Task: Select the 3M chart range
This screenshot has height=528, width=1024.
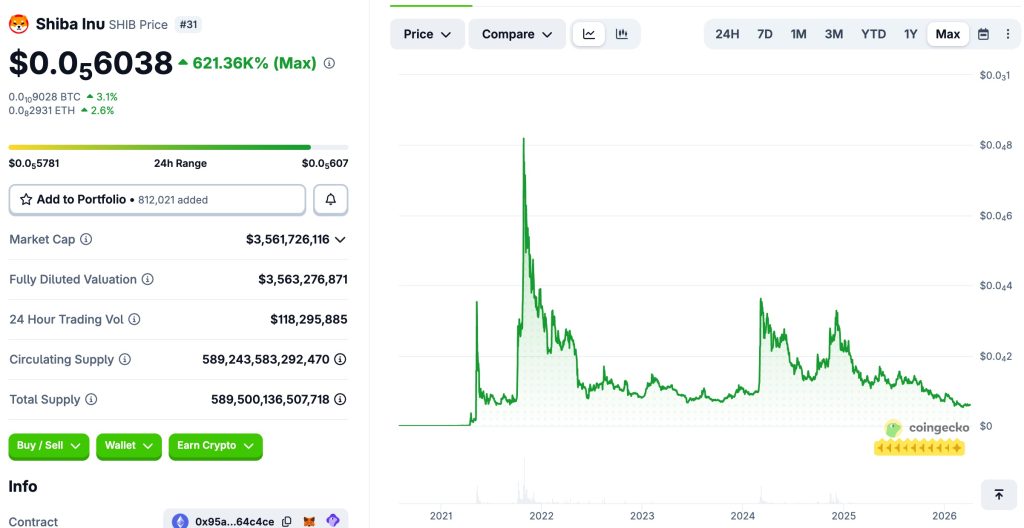Action: tap(833, 34)
